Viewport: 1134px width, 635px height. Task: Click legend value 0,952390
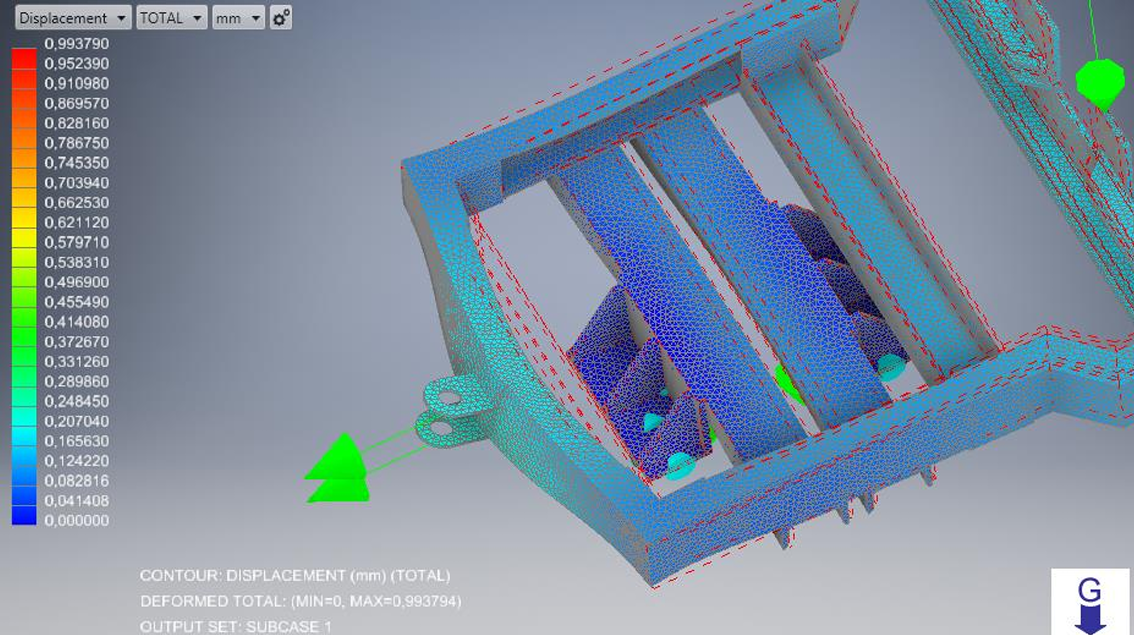(x=77, y=64)
